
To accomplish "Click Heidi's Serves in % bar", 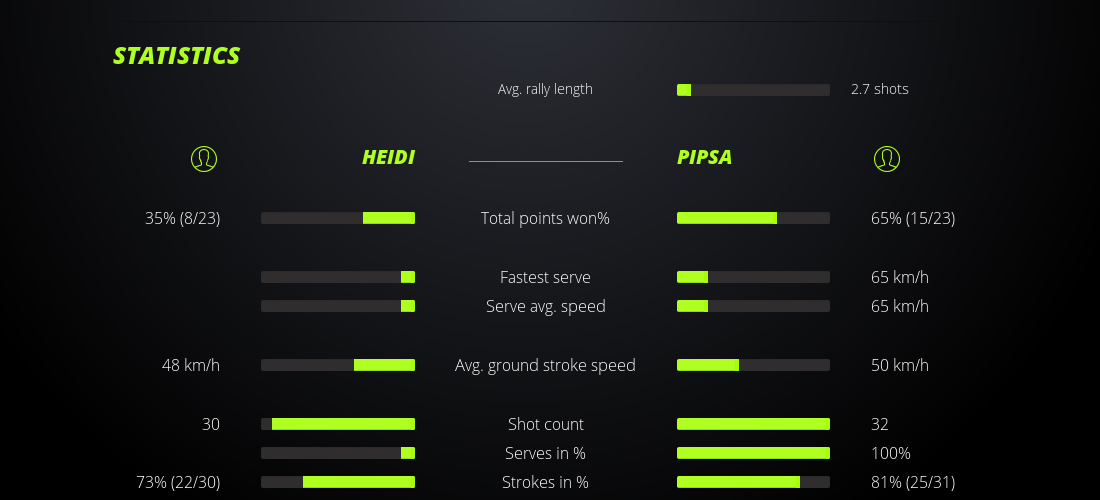I will tap(338, 453).
